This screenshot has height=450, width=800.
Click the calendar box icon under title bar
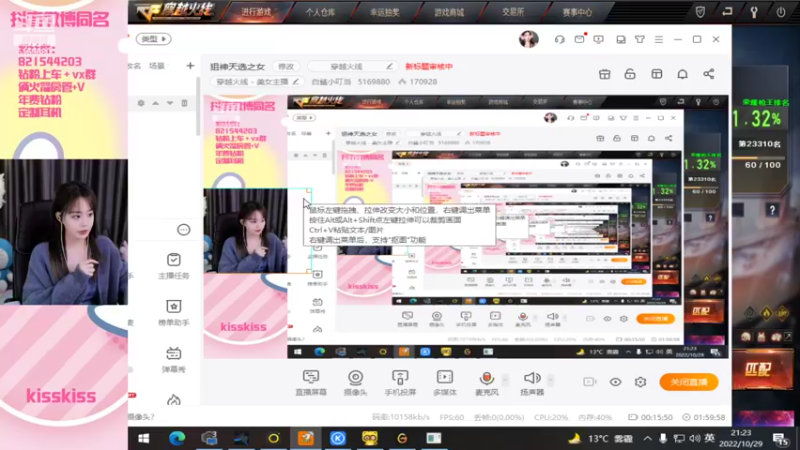(x=605, y=74)
